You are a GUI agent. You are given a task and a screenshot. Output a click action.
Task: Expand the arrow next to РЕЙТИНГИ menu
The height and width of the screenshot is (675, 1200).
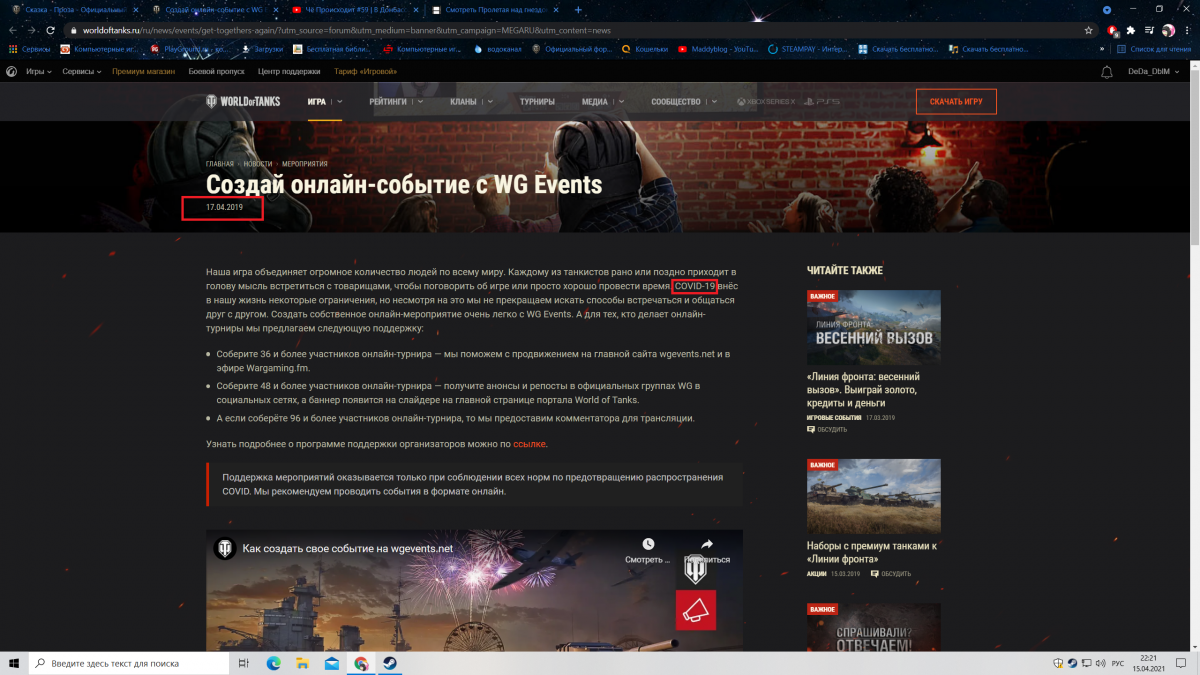[x=420, y=101]
